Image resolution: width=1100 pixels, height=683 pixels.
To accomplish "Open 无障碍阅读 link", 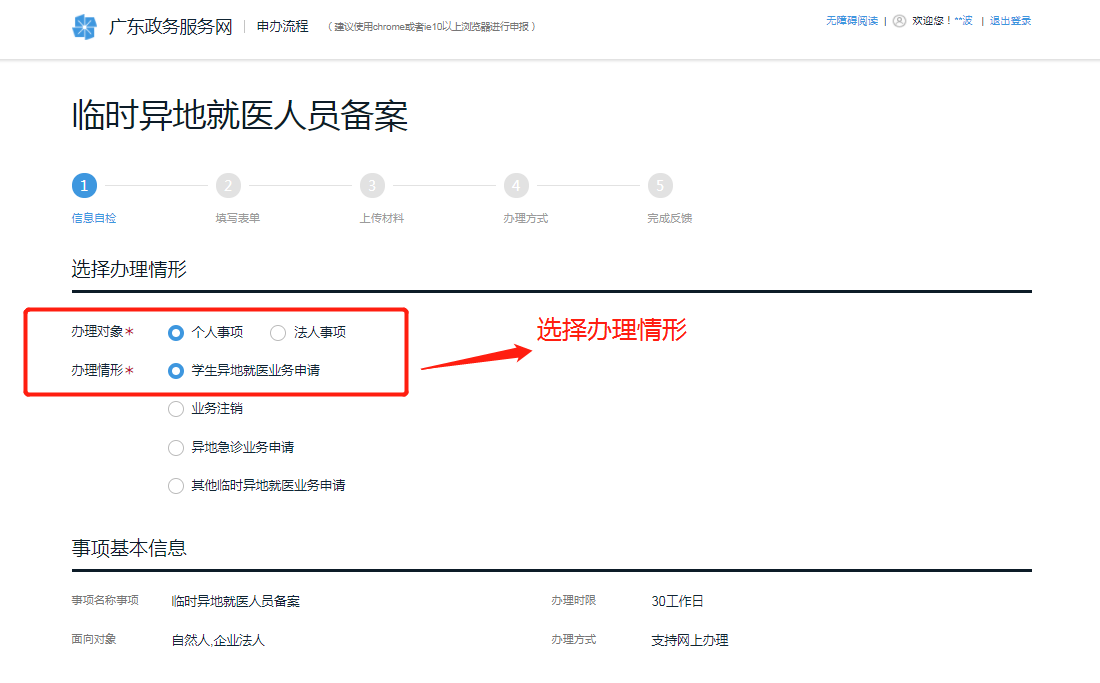I will pyautogui.click(x=852, y=21).
